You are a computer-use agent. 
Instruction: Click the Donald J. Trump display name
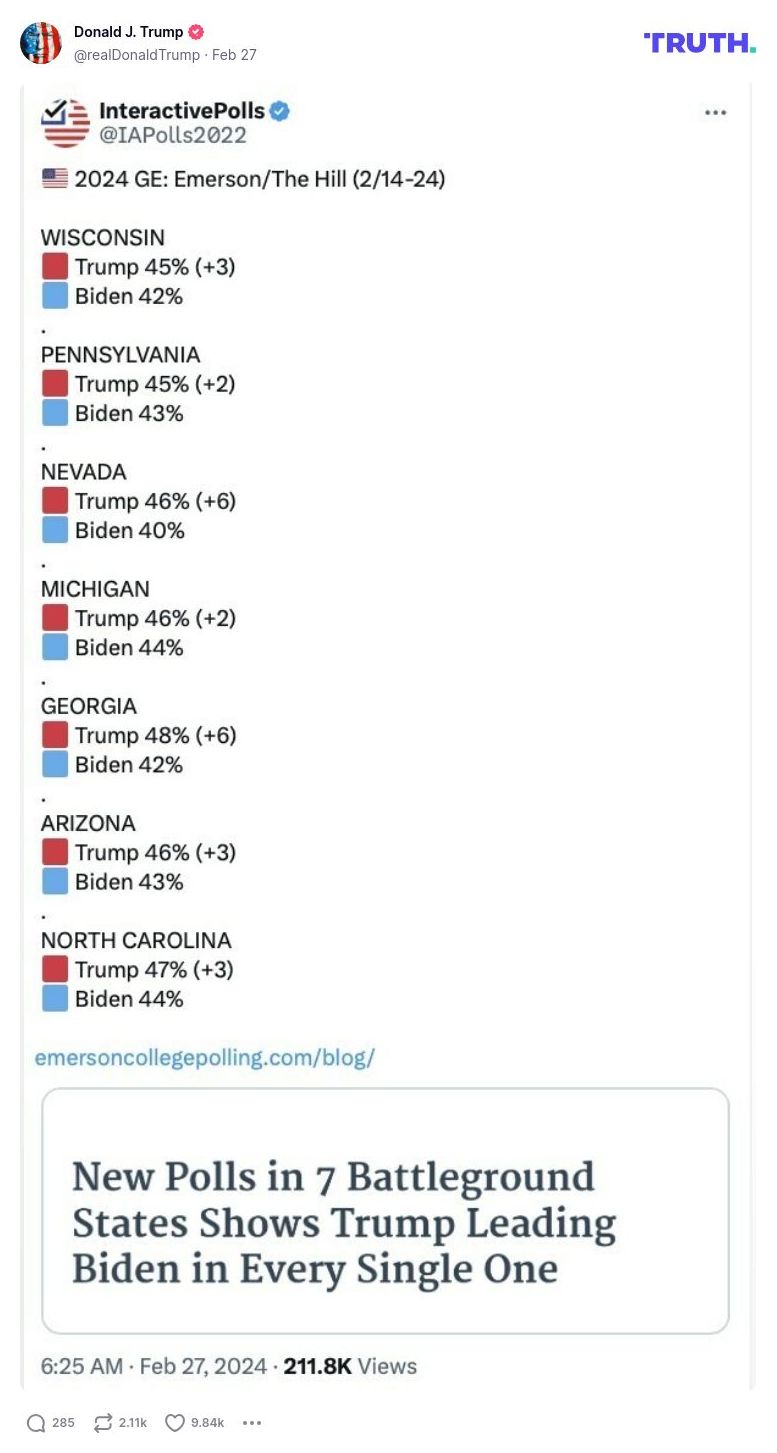click(128, 32)
